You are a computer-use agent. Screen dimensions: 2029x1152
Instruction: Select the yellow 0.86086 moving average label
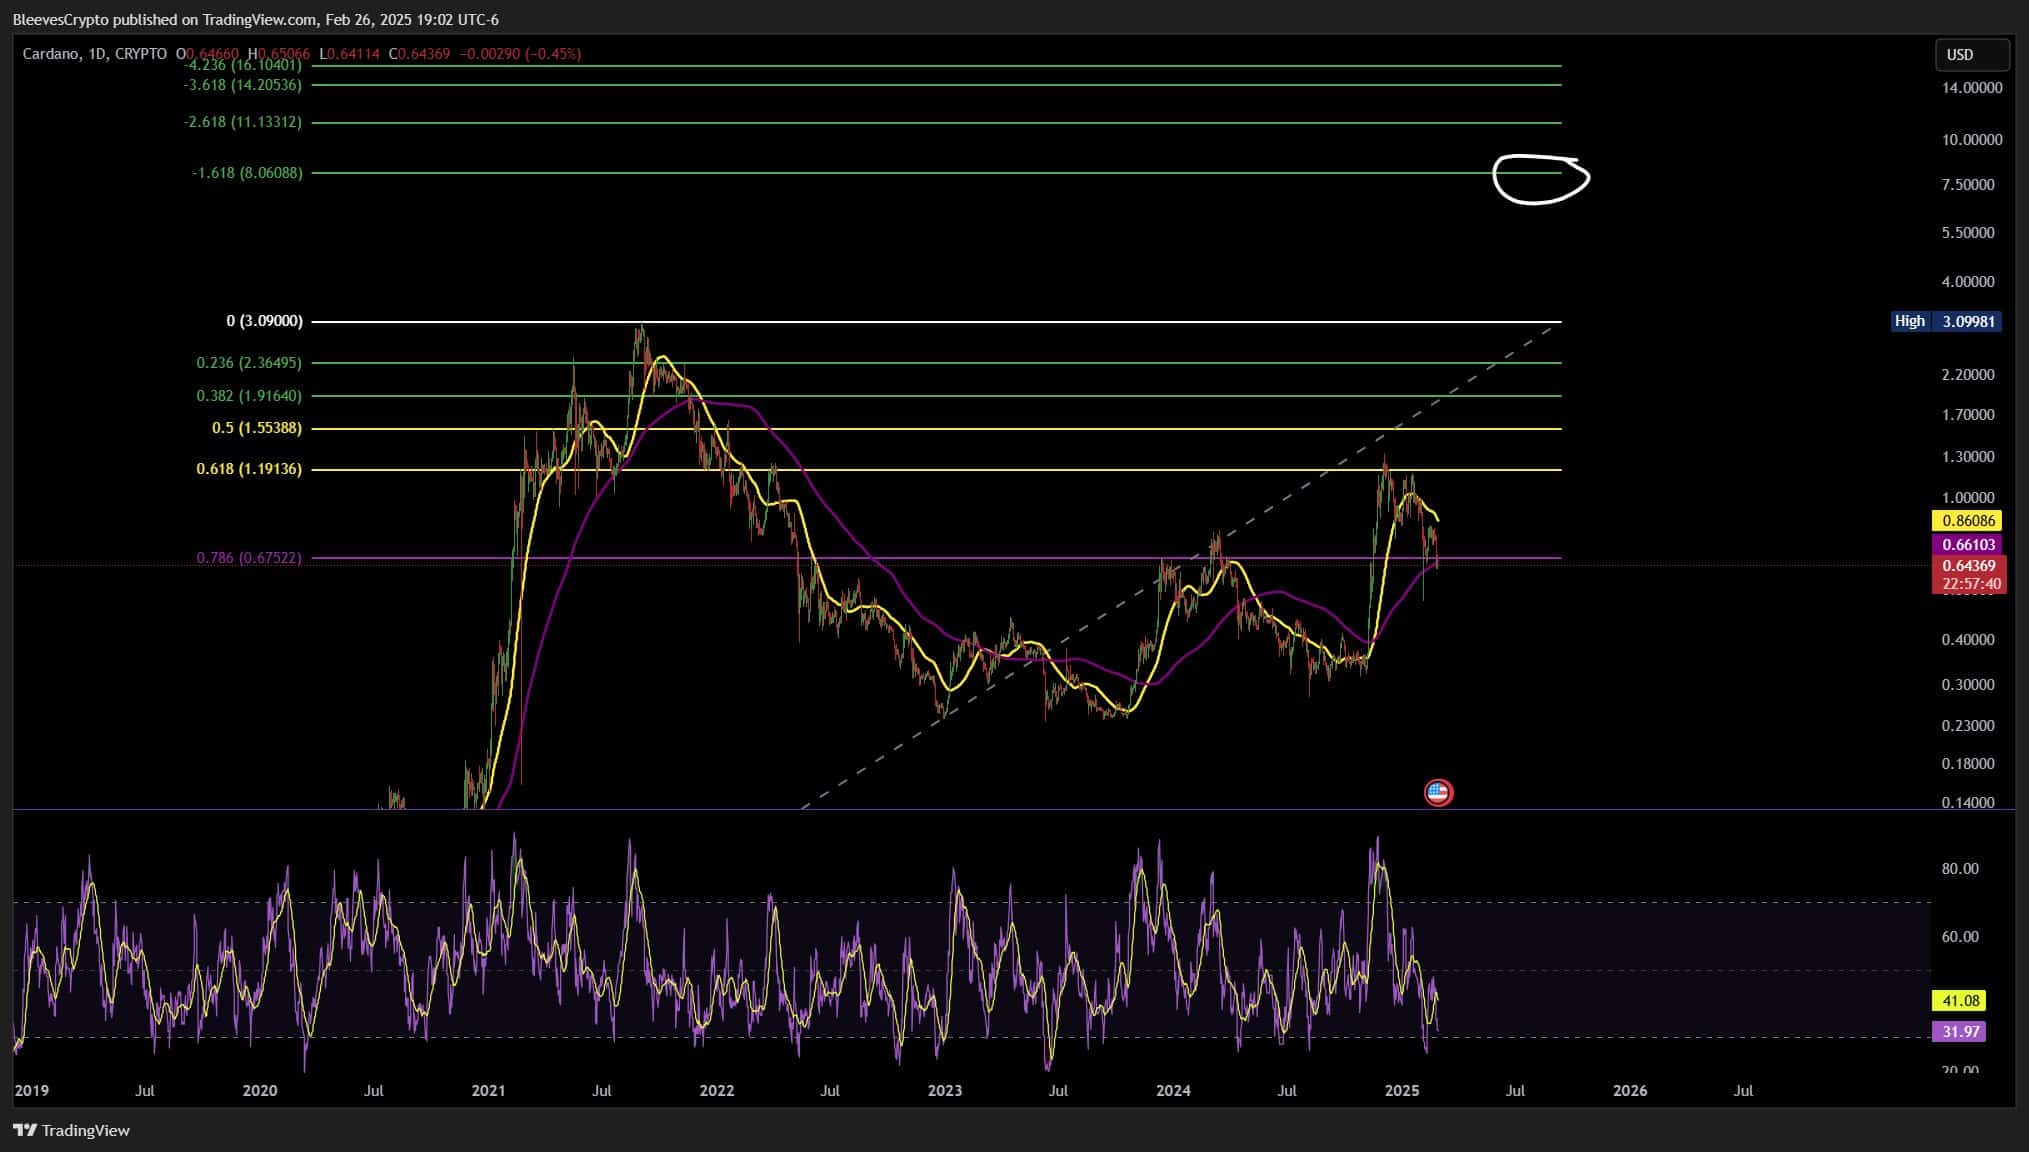tap(1968, 520)
